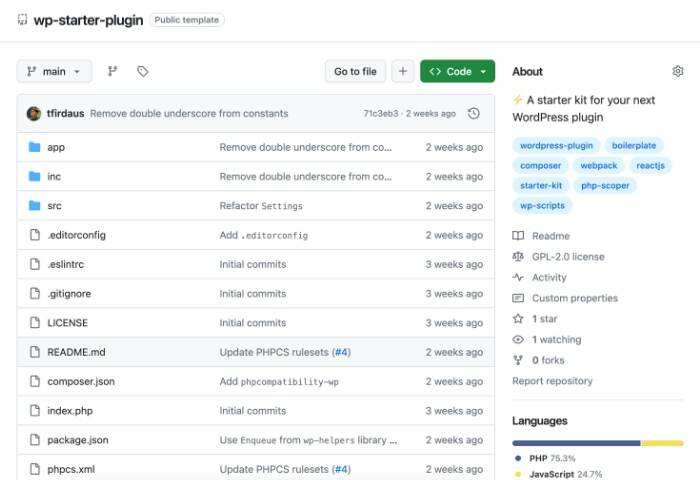Select the boilerplate topic tag
This screenshot has width=700, height=480.
(633, 145)
